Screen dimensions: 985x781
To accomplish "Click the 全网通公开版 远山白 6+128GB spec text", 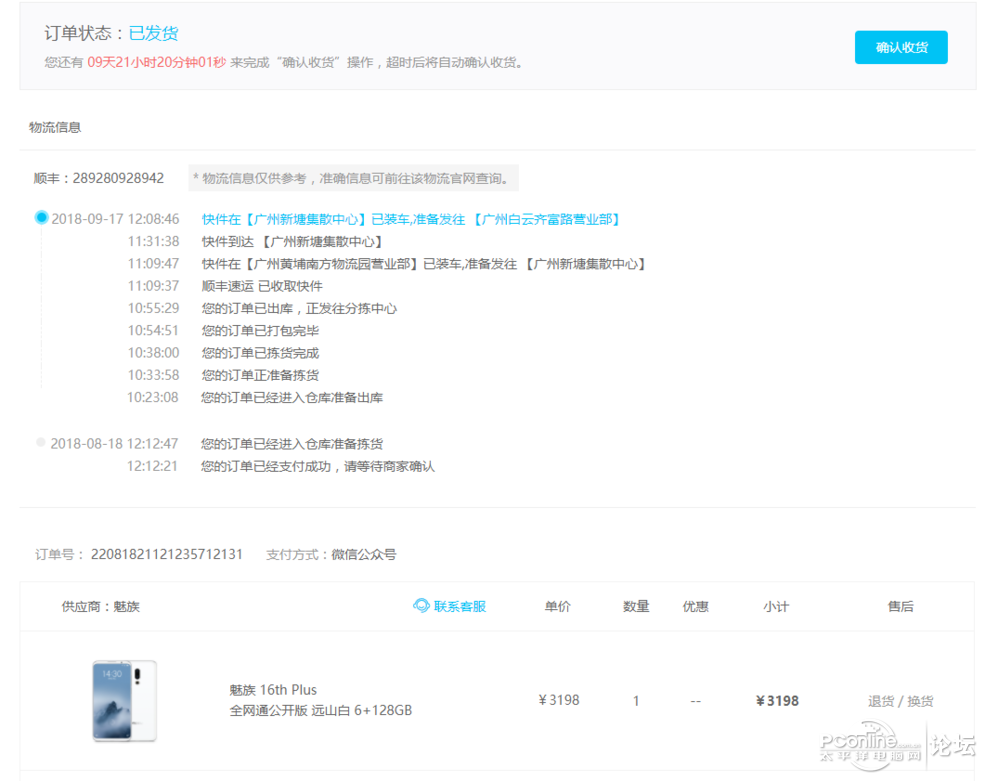I will coord(320,711).
